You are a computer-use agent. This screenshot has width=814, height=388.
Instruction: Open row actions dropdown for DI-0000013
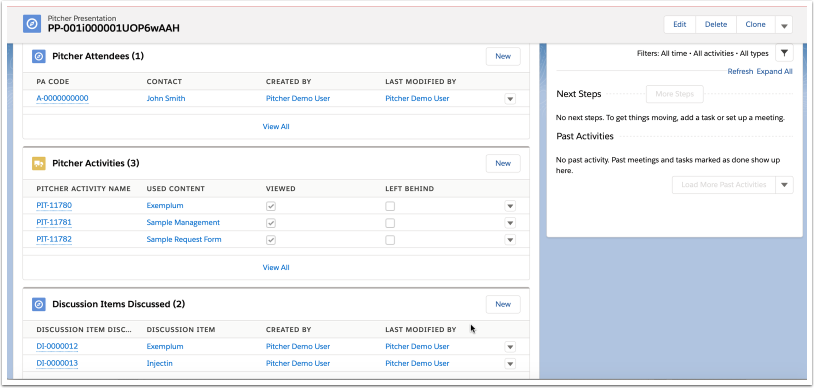click(510, 364)
